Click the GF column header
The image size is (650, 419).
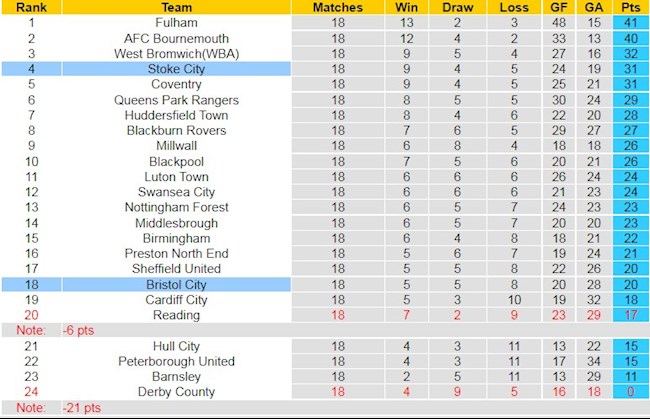click(558, 7)
